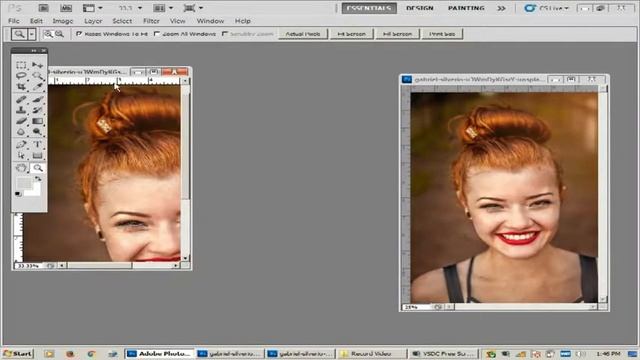Image resolution: width=640 pixels, height=360 pixels.
Task: Swap foreground and background colors
Action: point(38,179)
